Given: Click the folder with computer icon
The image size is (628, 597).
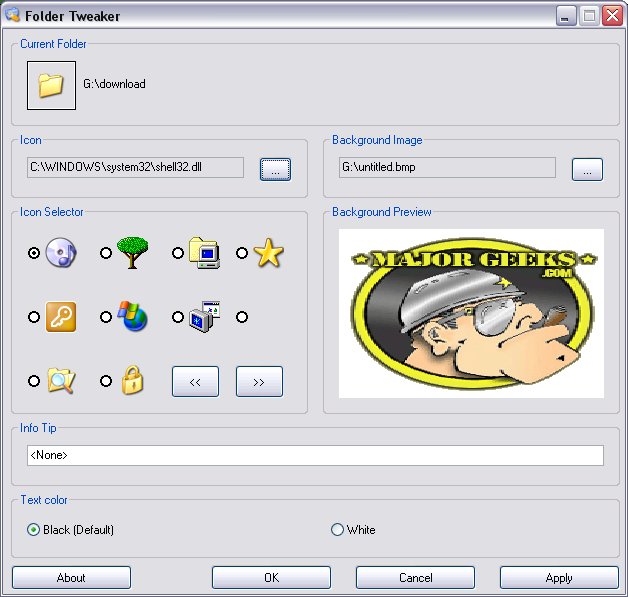Looking at the screenshot, I should click(x=205, y=253).
